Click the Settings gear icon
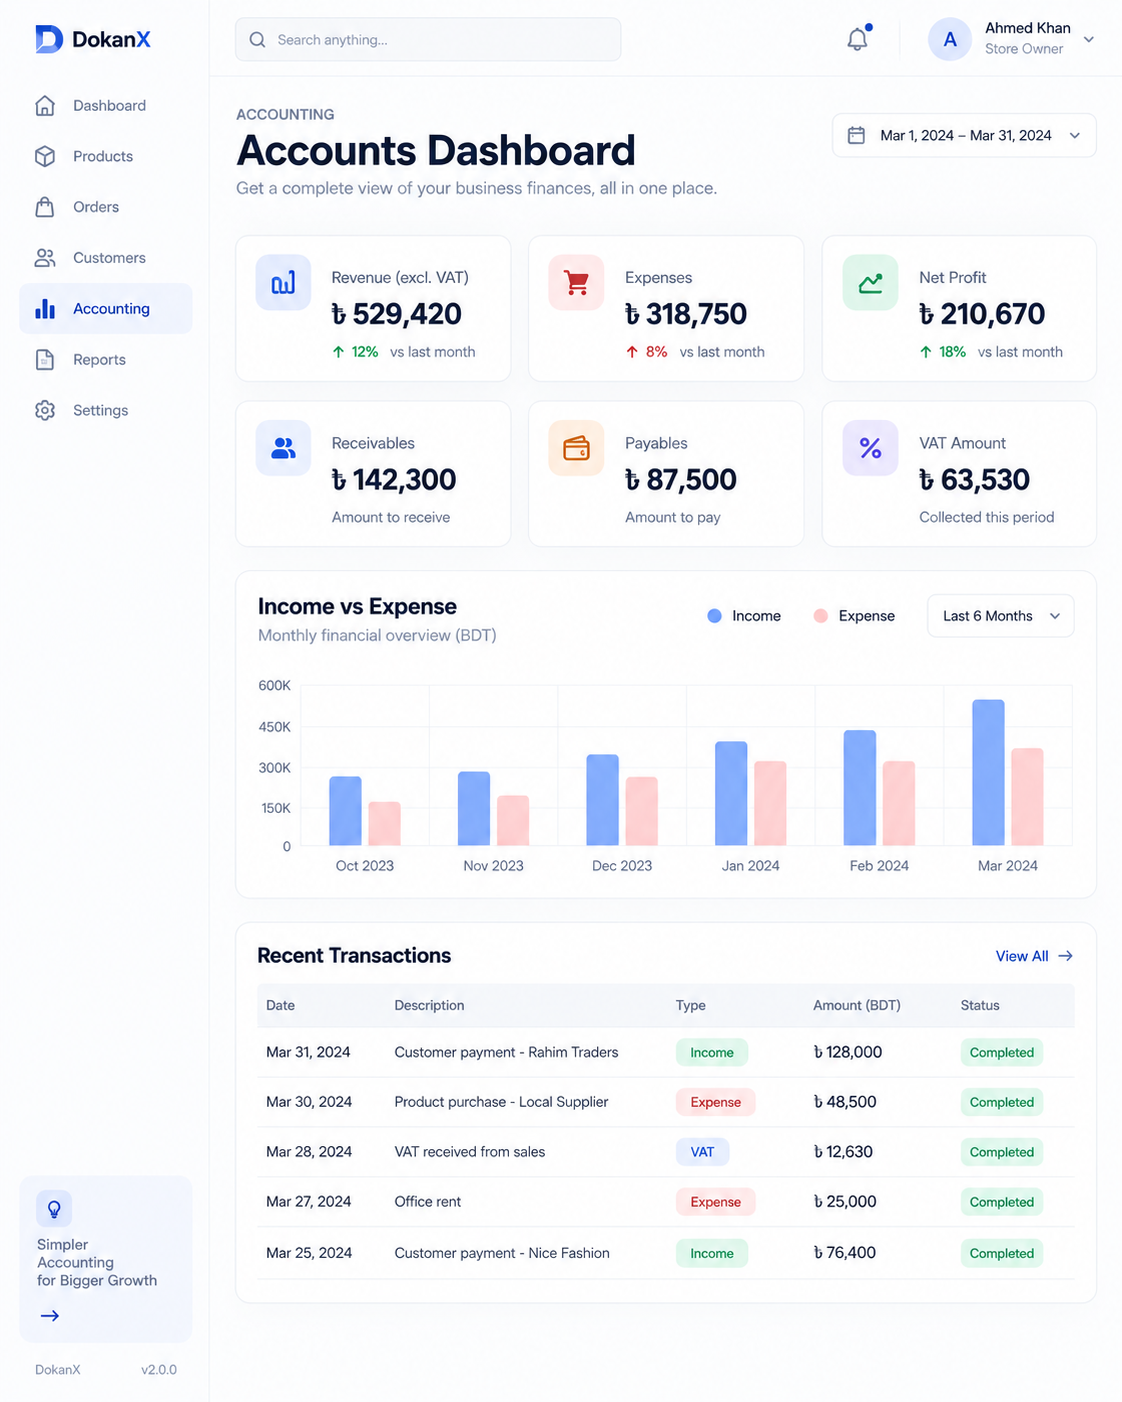The height and width of the screenshot is (1402, 1122). click(x=45, y=410)
